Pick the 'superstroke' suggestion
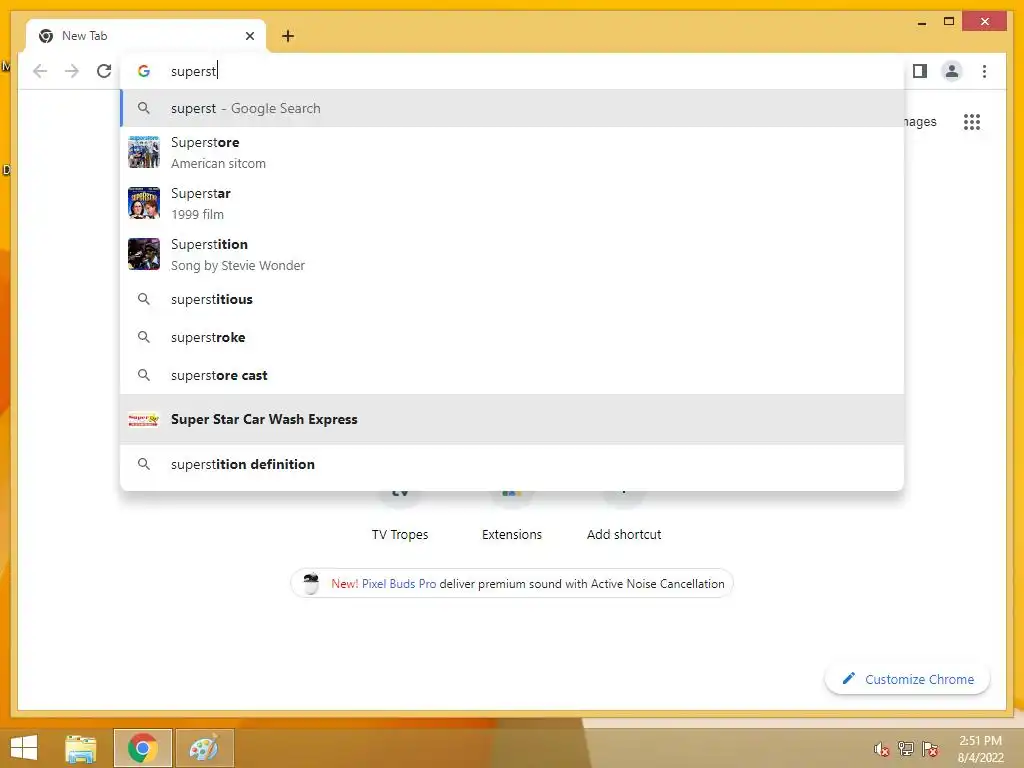 [513, 337]
